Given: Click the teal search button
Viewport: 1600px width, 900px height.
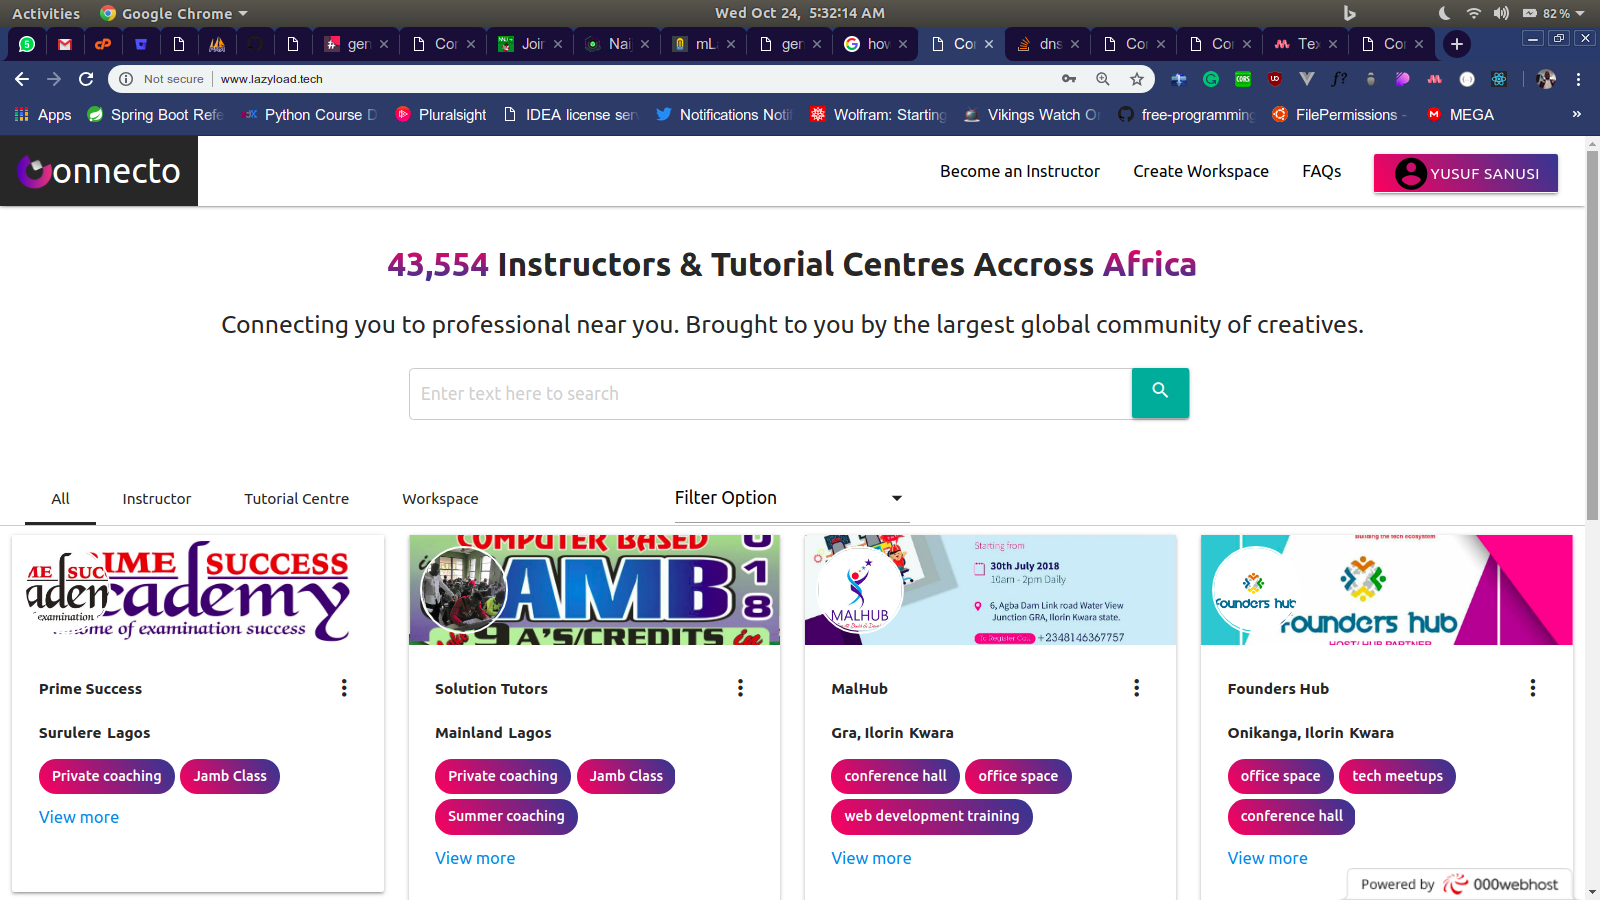Looking at the screenshot, I should (x=1160, y=393).
